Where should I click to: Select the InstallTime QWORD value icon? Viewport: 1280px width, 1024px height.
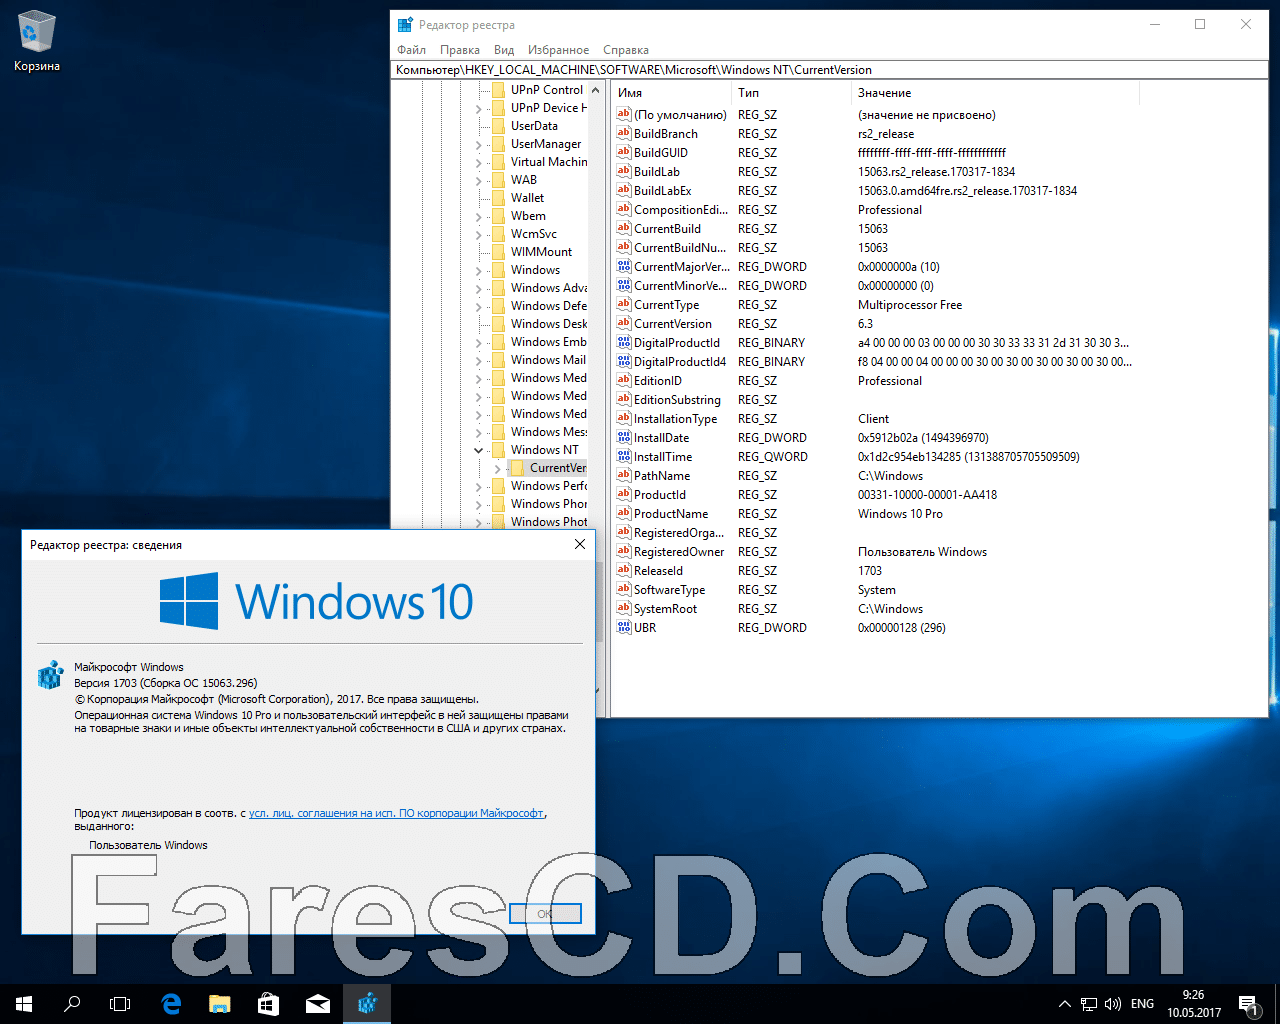pyautogui.click(x=624, y=456)
